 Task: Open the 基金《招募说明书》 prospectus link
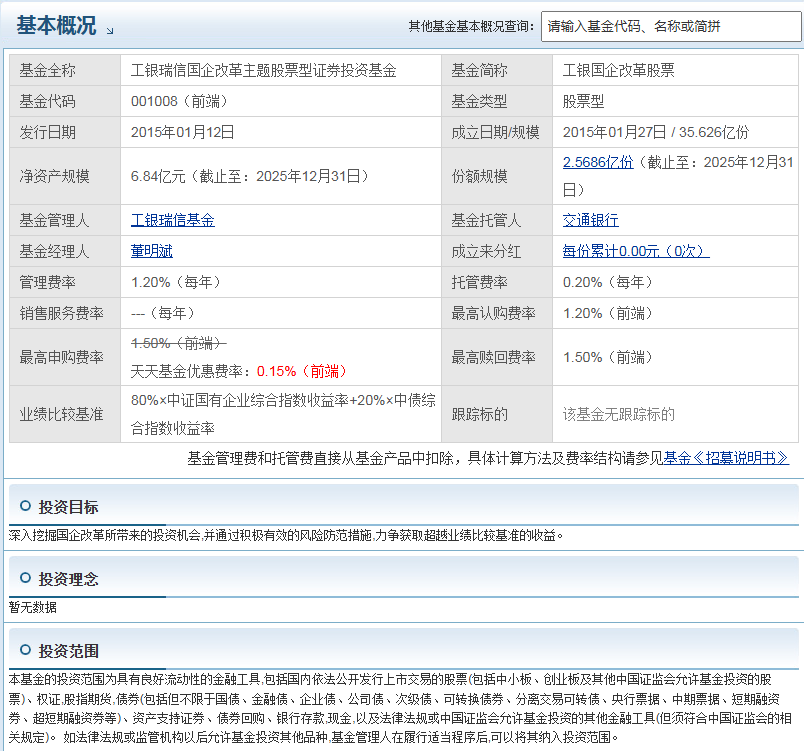[726, 458]
